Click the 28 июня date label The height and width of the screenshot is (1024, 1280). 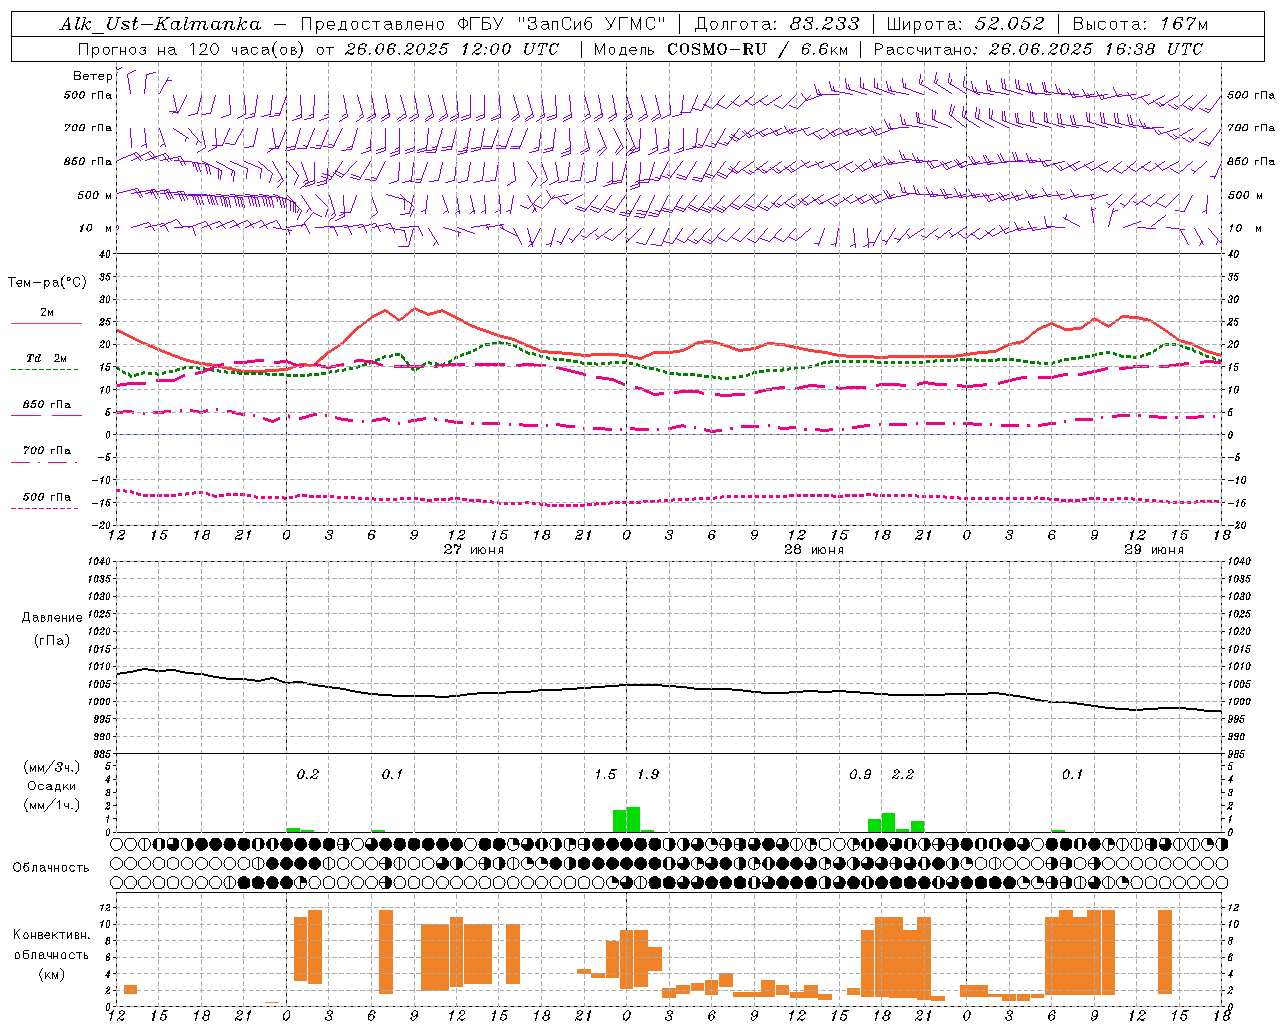pyautogui.click(x=814, y=550)
